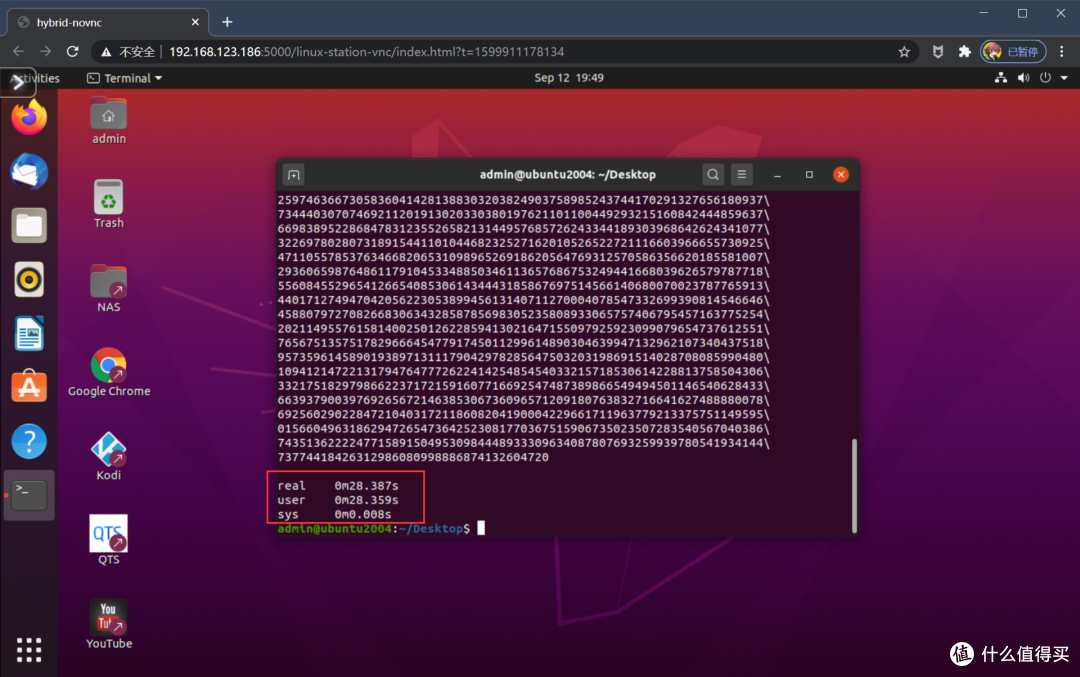Close the terminal window
Viewport: 1080px width, 677px height.
click(841, 175)
